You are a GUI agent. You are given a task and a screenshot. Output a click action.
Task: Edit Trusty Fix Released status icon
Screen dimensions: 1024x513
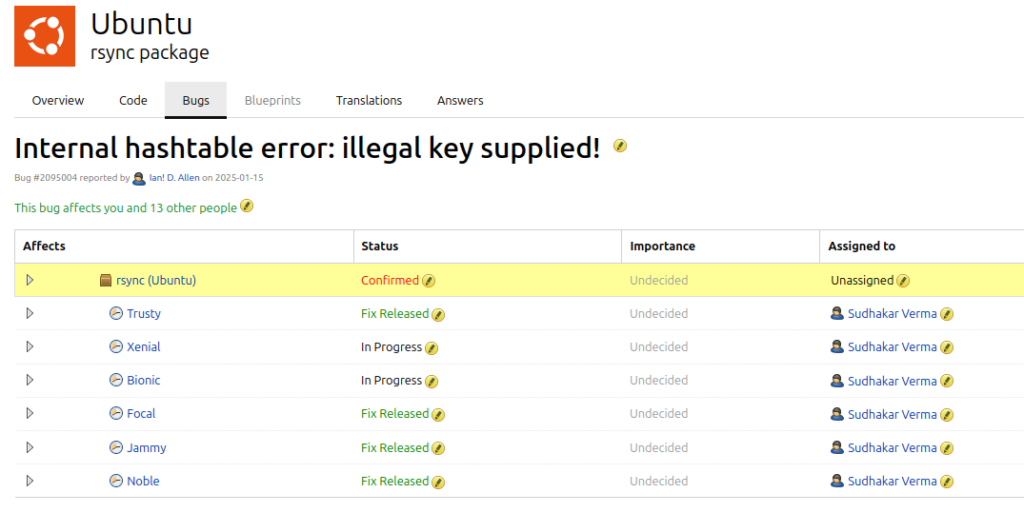click(x=438, y=314)
